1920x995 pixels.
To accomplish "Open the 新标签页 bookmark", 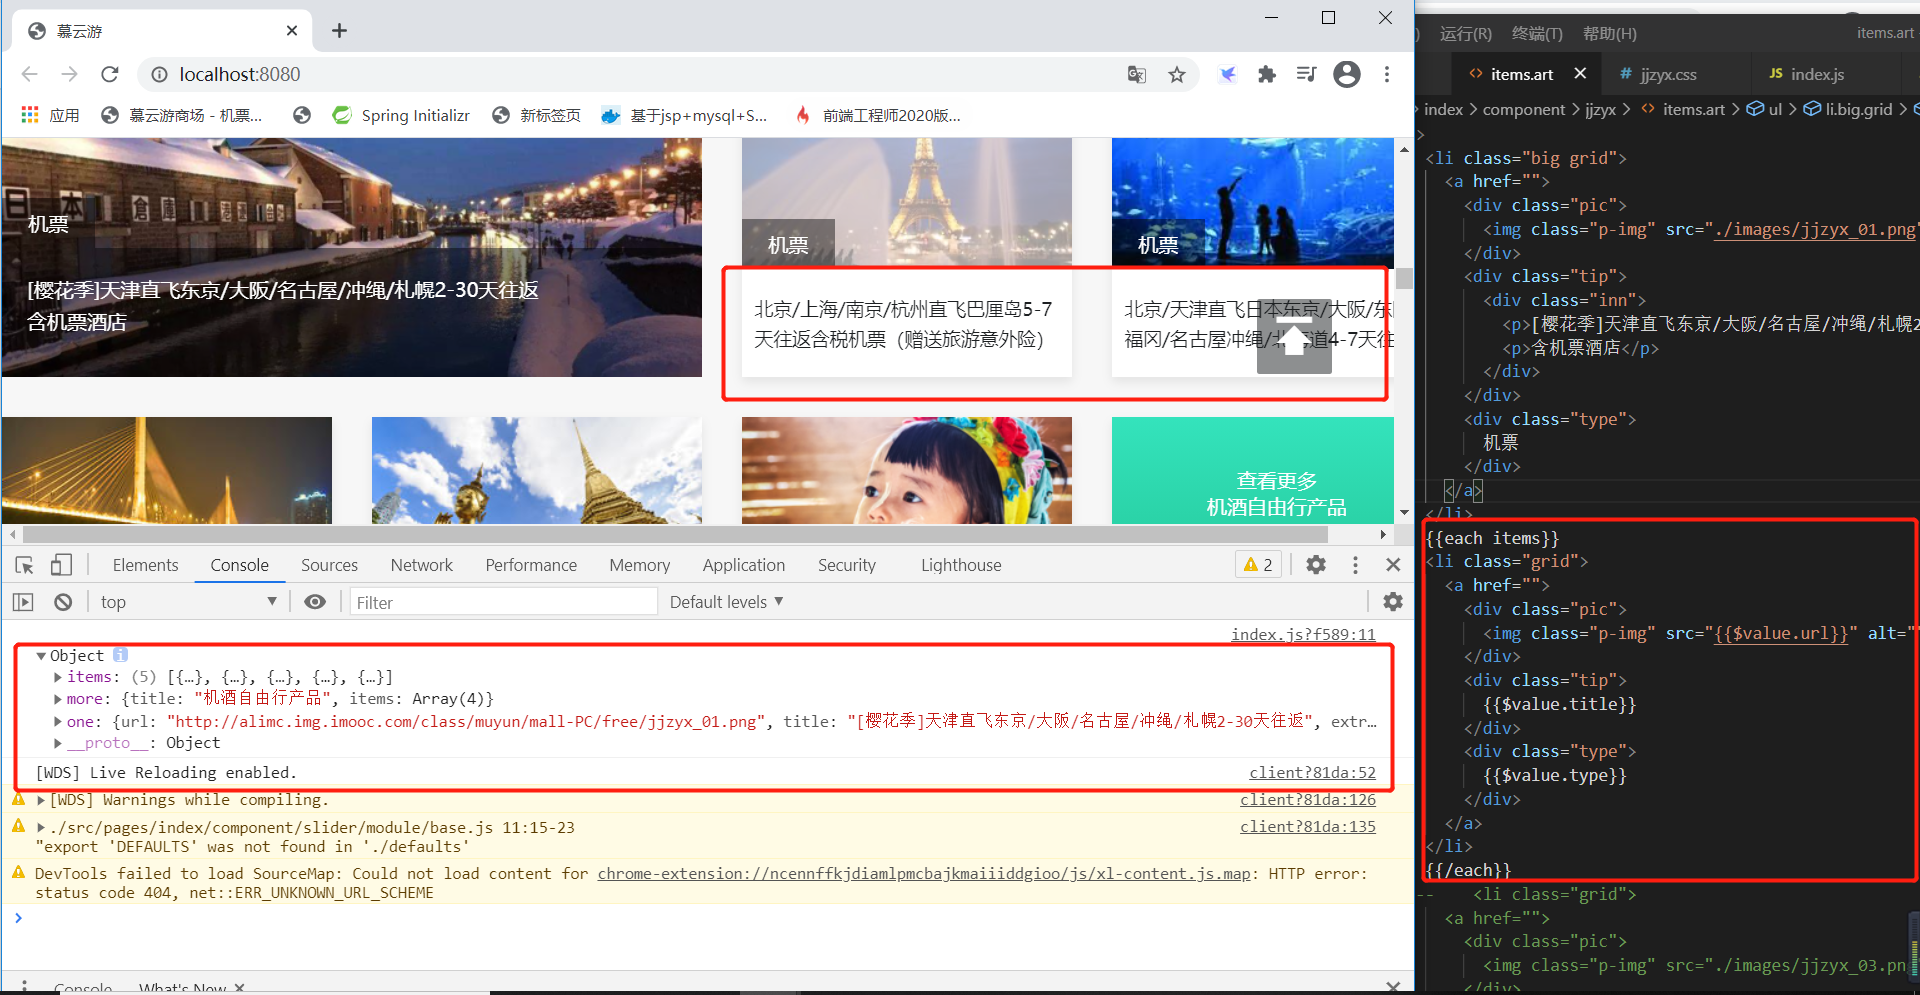I will tap(537, 115).
